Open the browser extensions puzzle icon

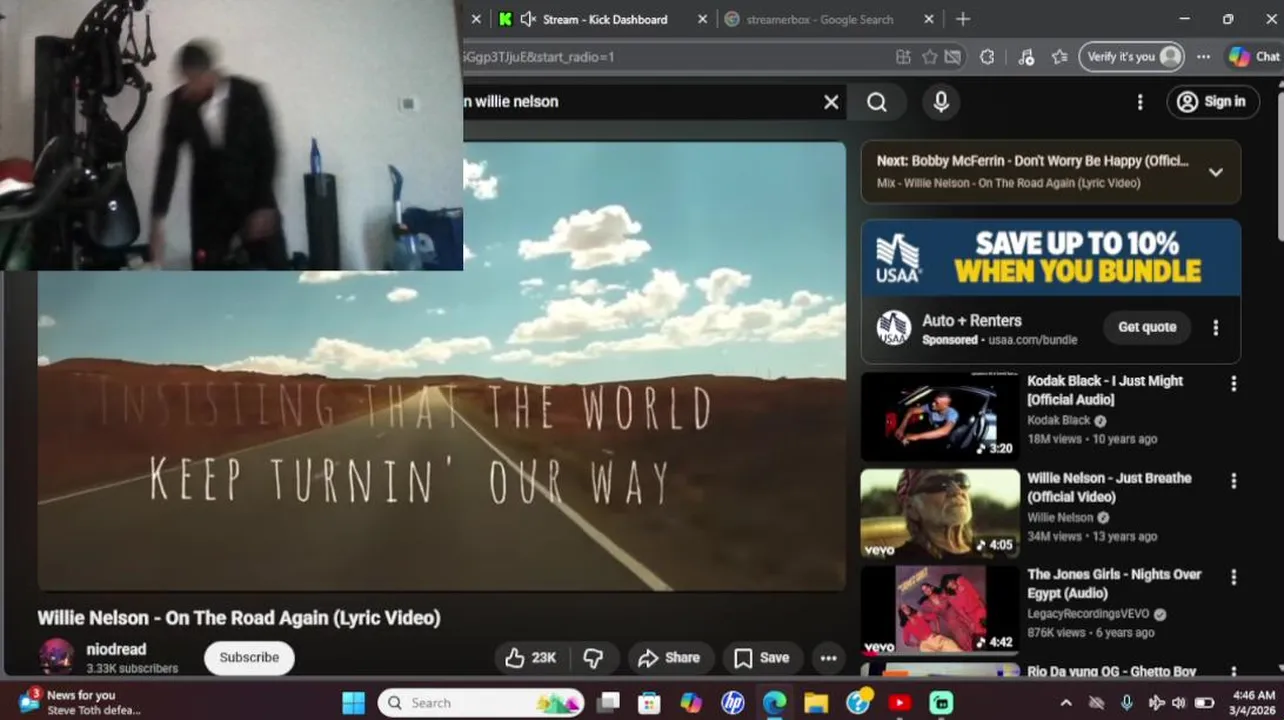point(987,57)
